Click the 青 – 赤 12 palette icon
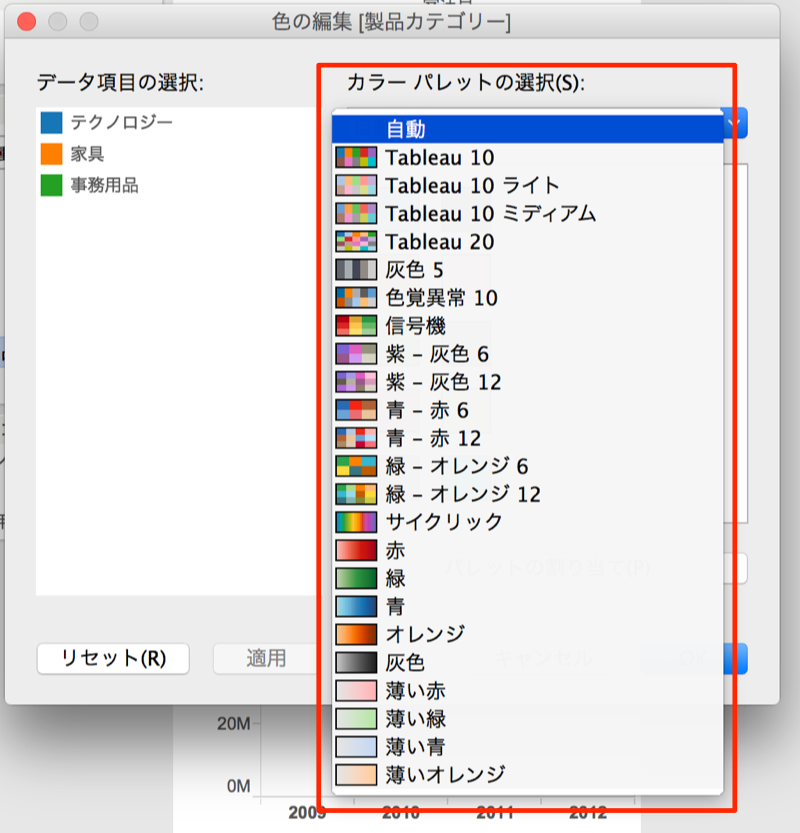Image resolution: width=800 pixels, height=833 pixels. (x=357, y=437)
